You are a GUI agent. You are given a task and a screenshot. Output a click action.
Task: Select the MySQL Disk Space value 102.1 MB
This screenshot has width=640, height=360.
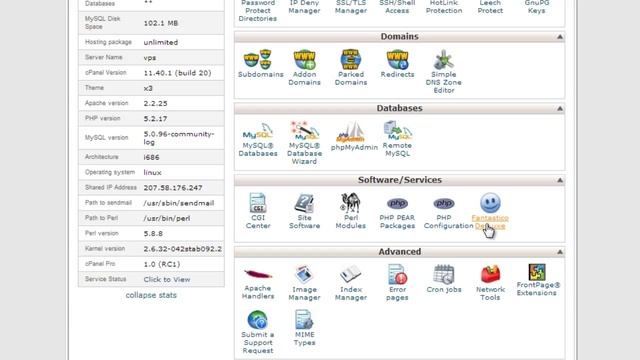click(160, 23)
